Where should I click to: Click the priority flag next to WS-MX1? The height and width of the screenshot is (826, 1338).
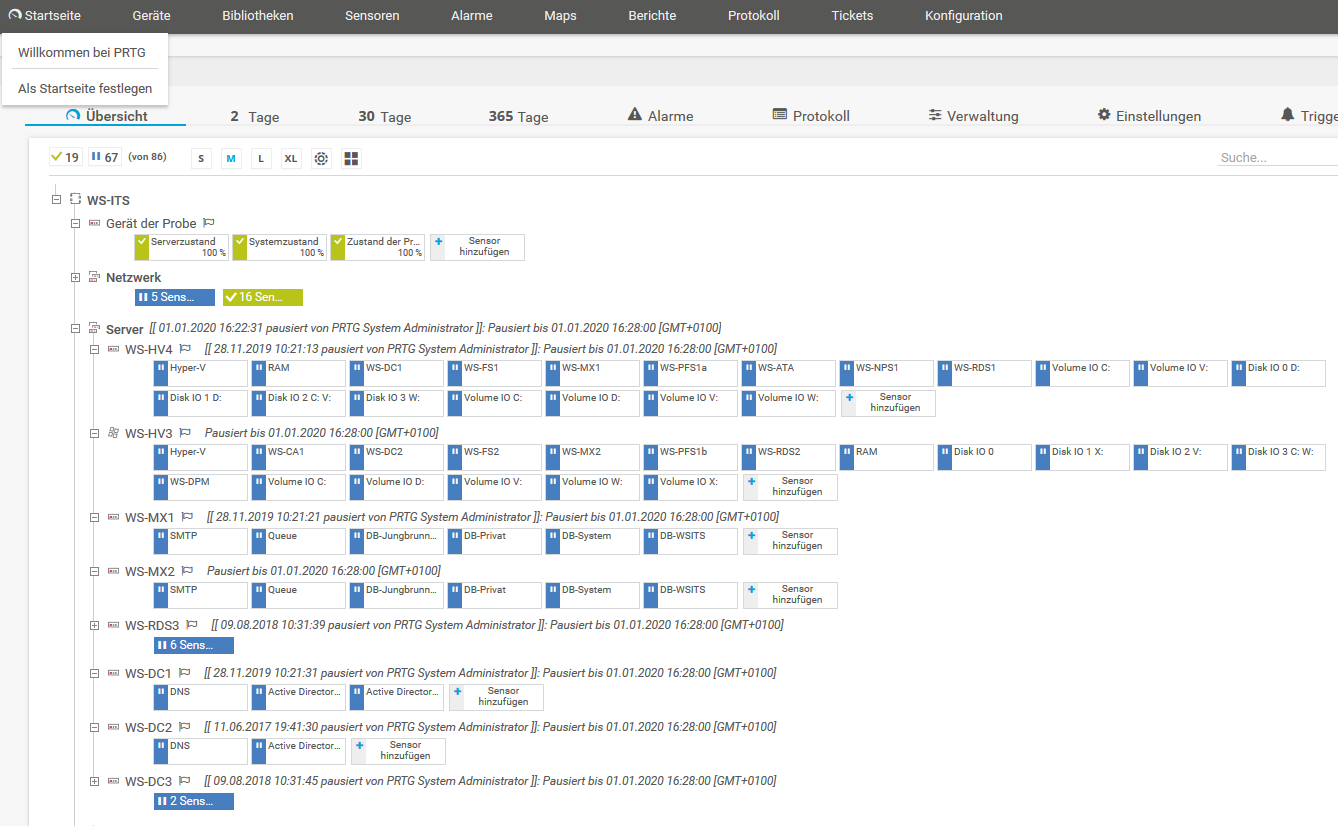click(187, 517)
